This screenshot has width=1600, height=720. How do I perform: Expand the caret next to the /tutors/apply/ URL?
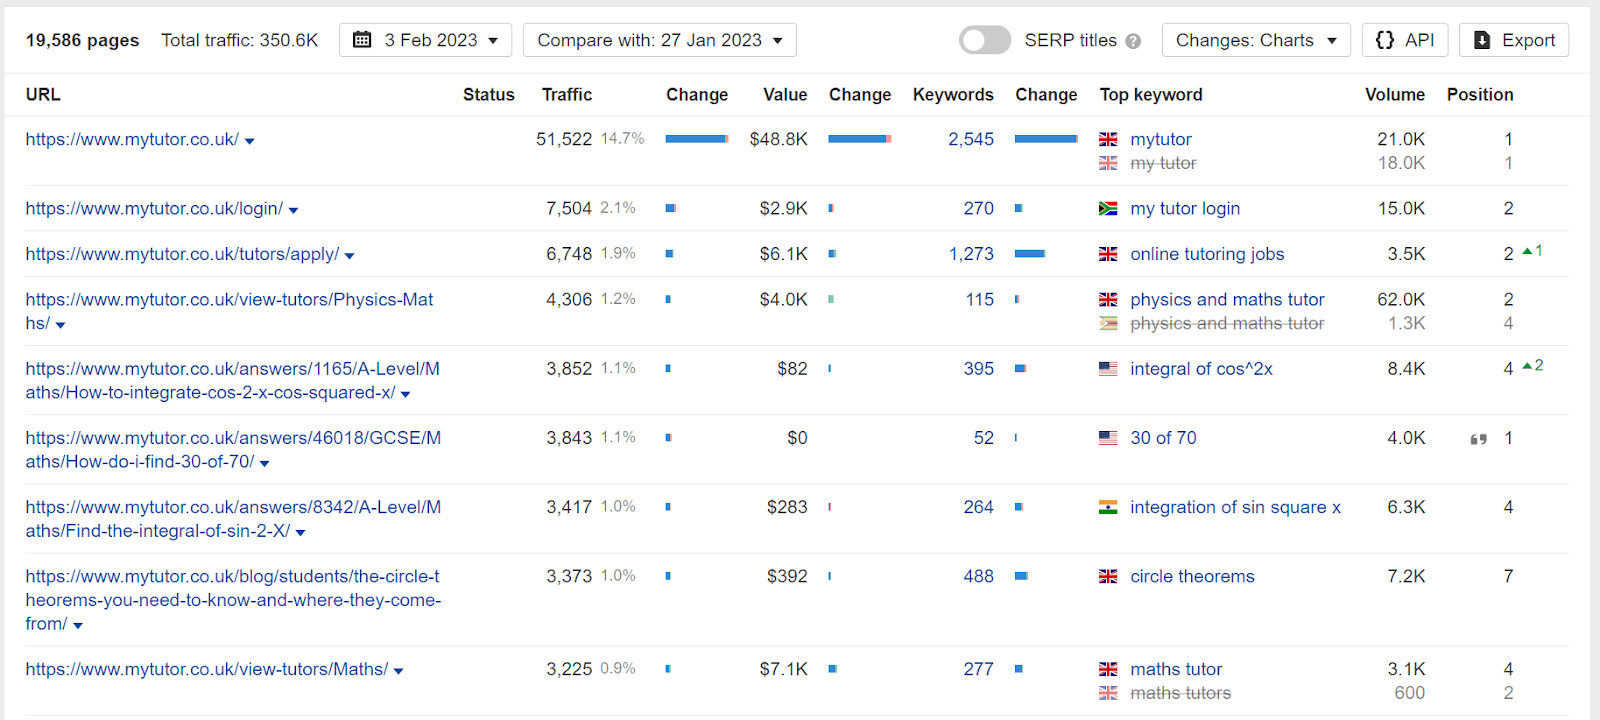349,256
